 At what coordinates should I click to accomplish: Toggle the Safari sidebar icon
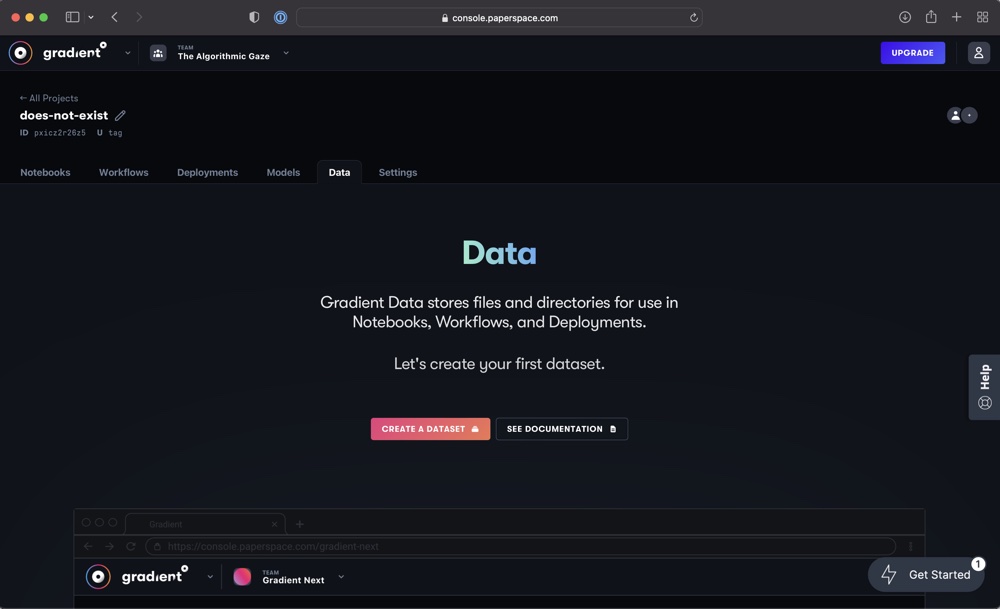[71, 16]
